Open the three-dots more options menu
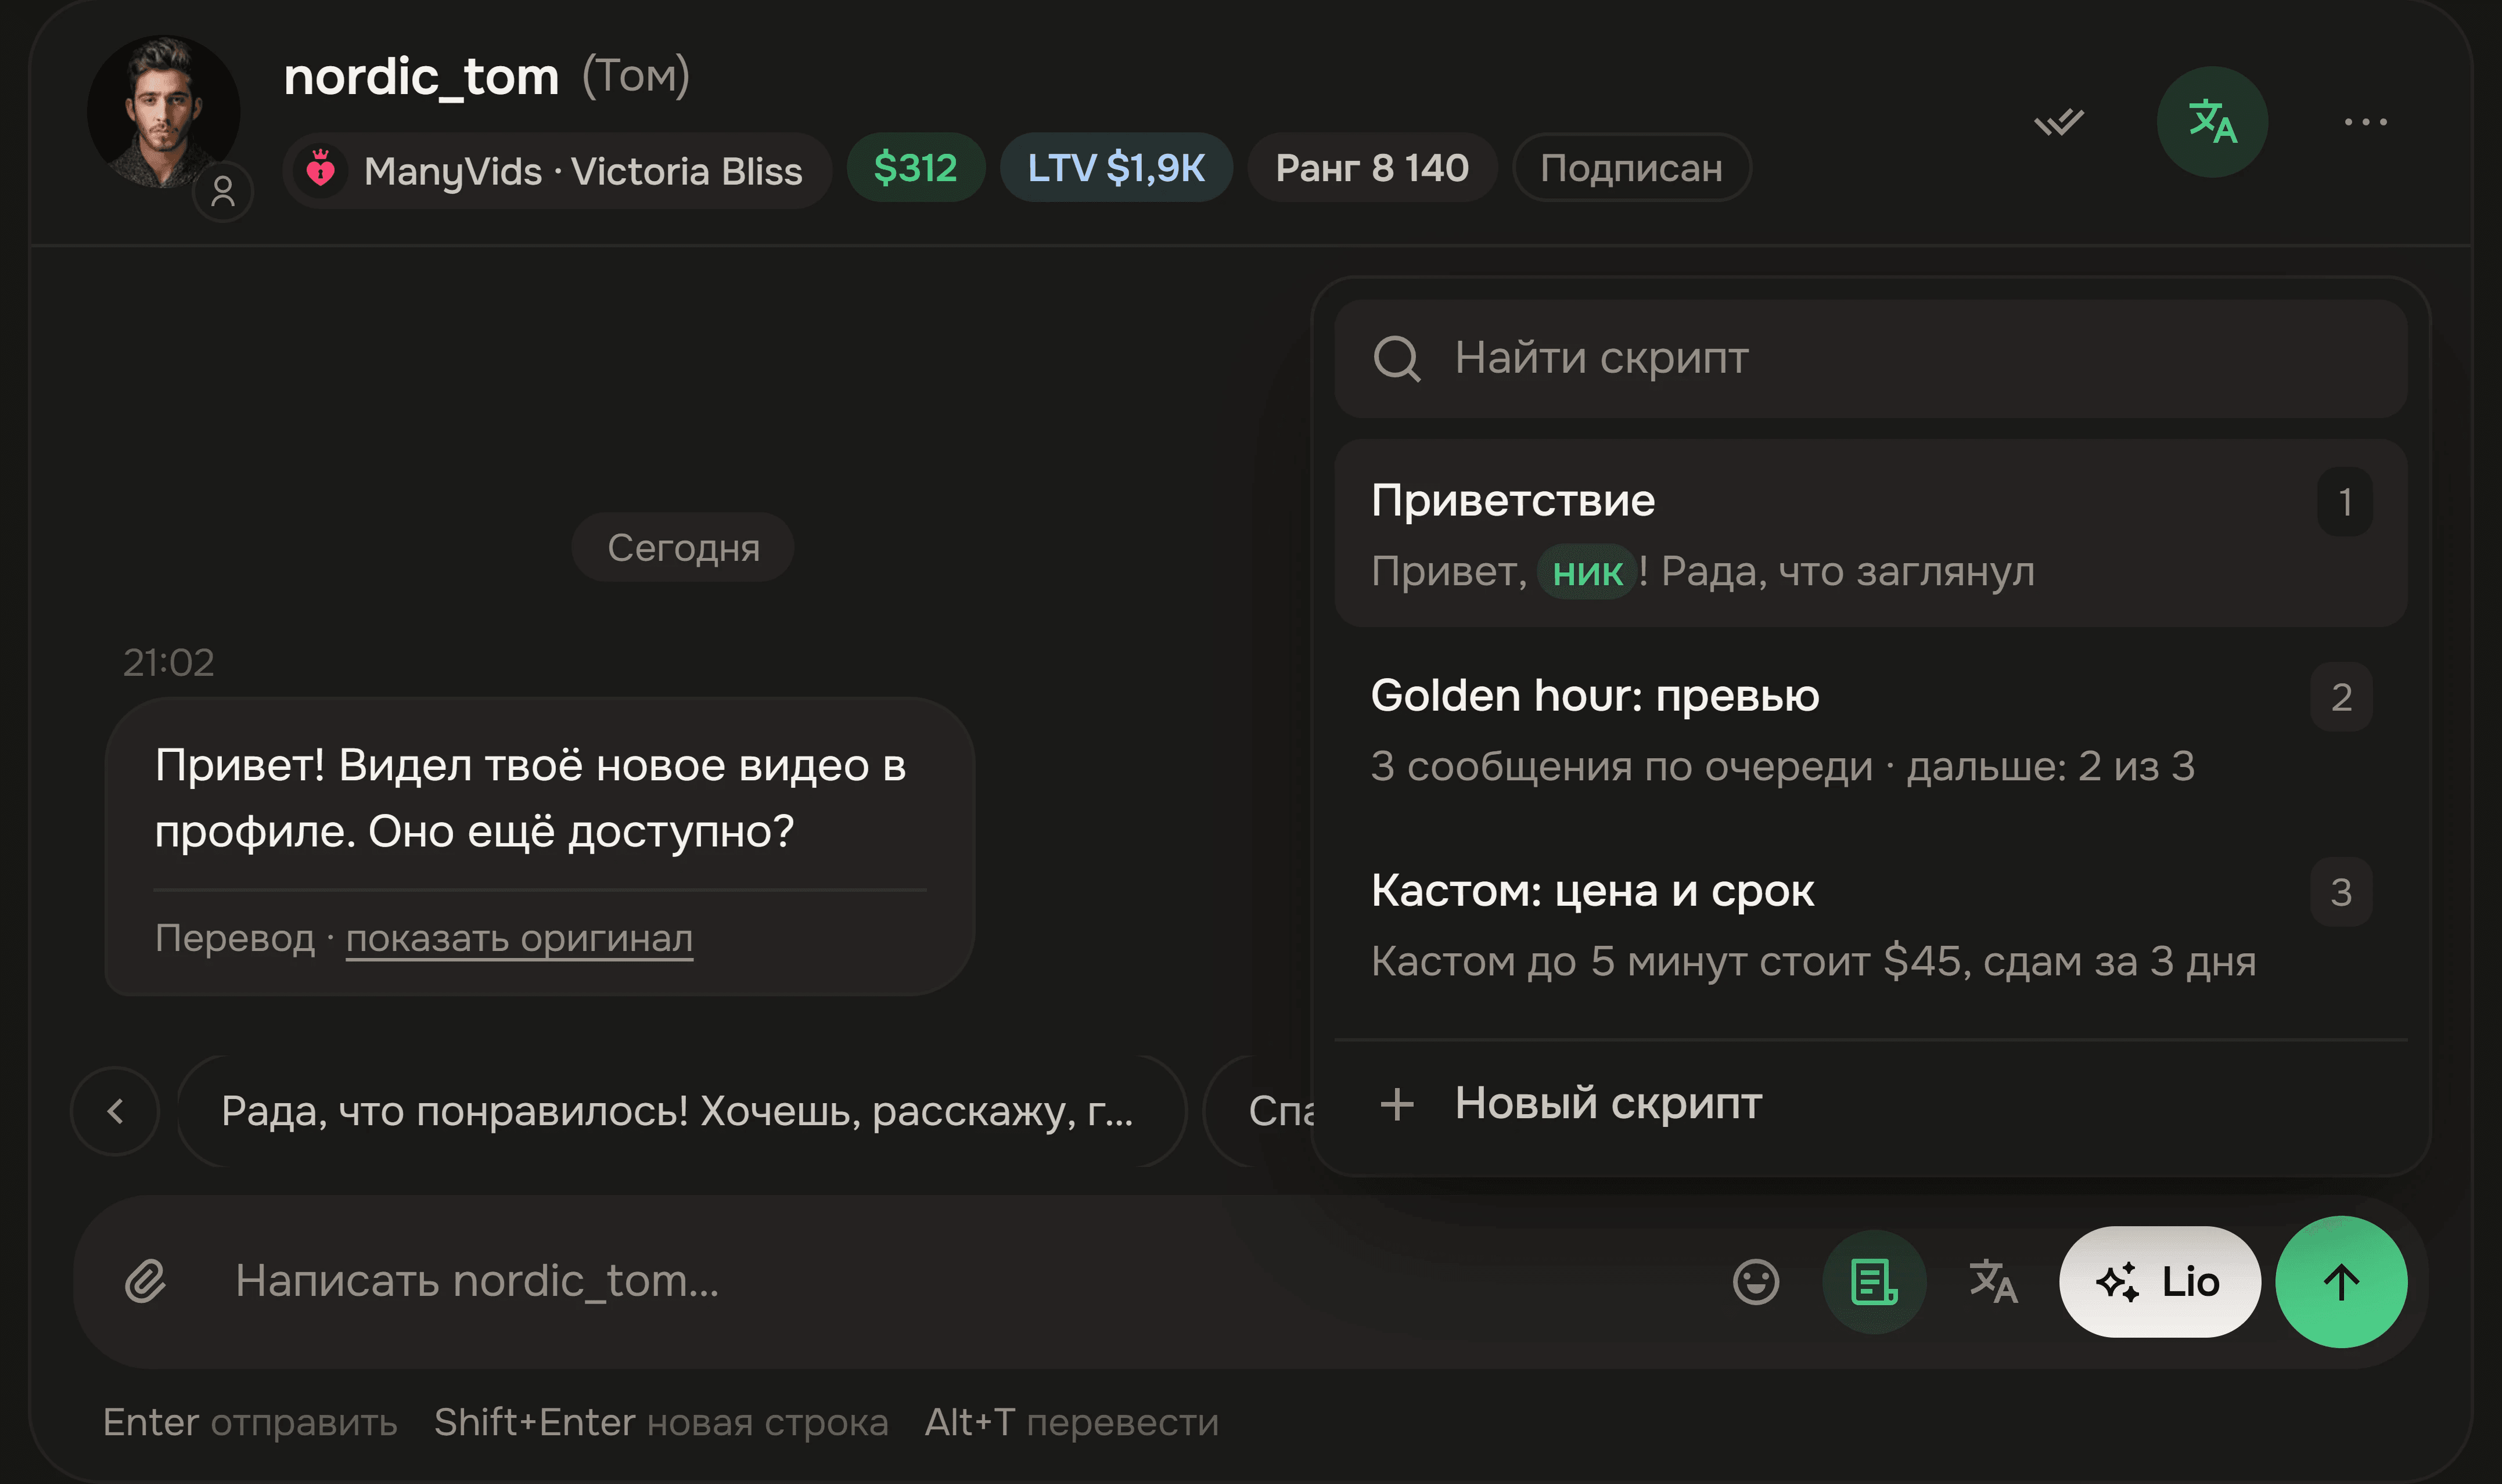Viewport: 2502px width, 1484px height. tap(2365, 122)
